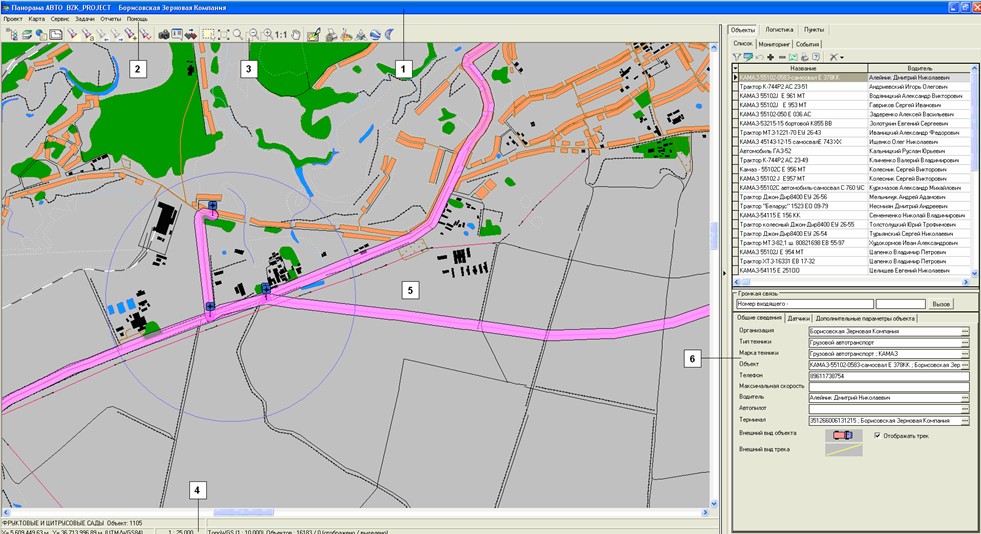Click the plus icon to add object

pyautogui.click(x=772, y=57)
